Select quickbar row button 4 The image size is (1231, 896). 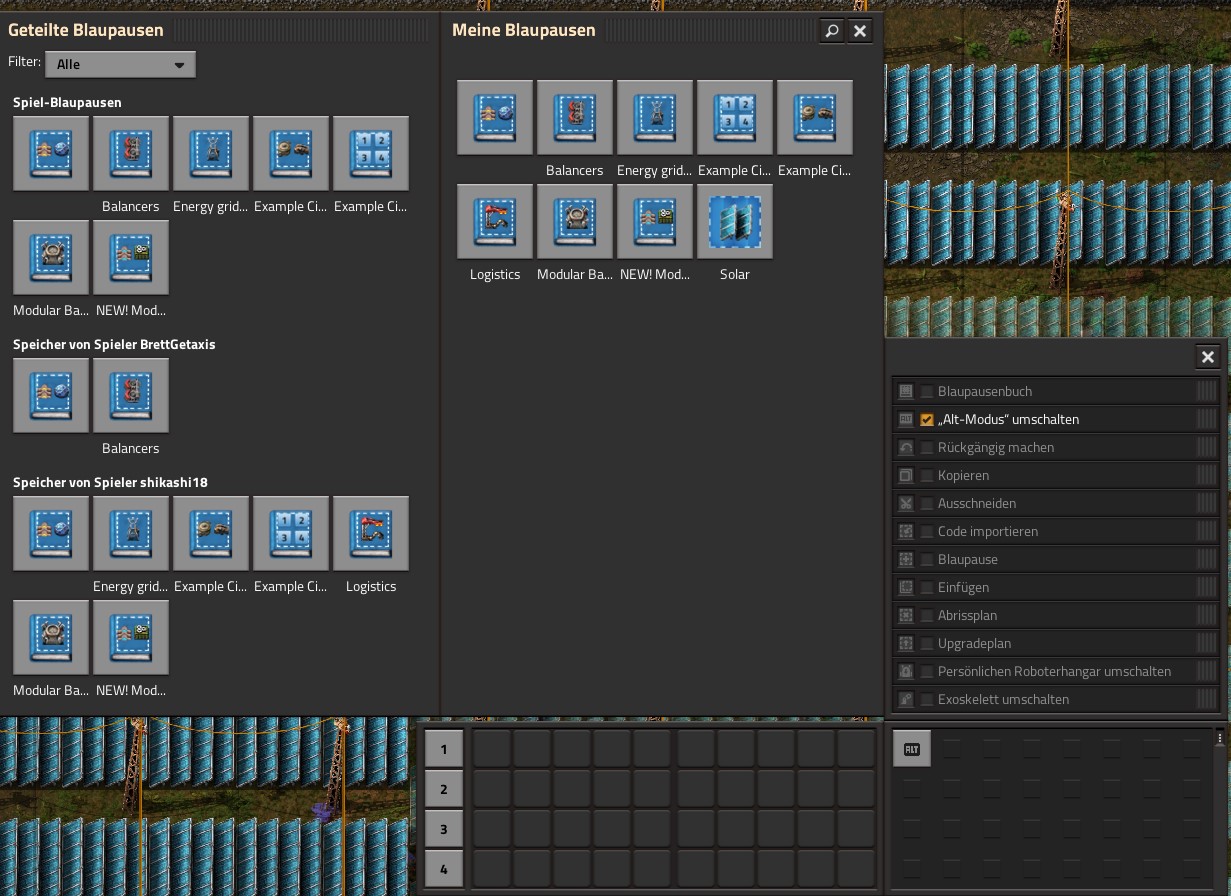tap(444, 869)
